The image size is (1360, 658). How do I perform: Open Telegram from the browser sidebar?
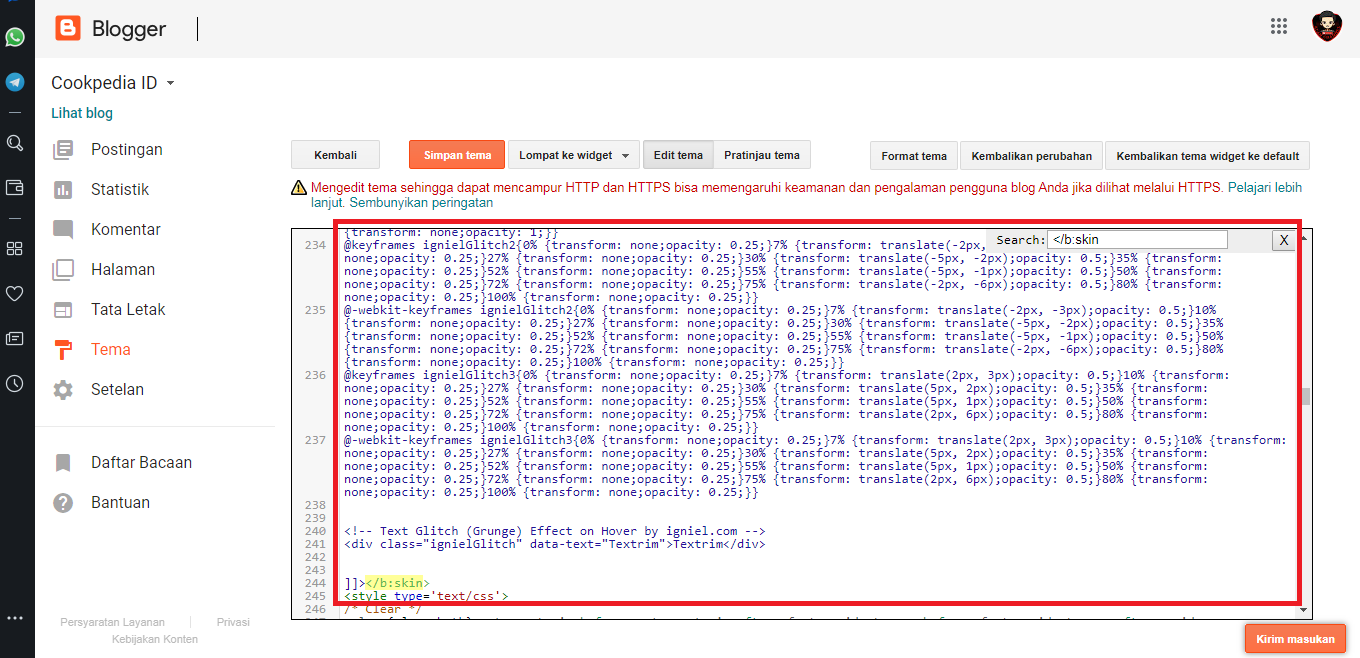tap(15, 82)
